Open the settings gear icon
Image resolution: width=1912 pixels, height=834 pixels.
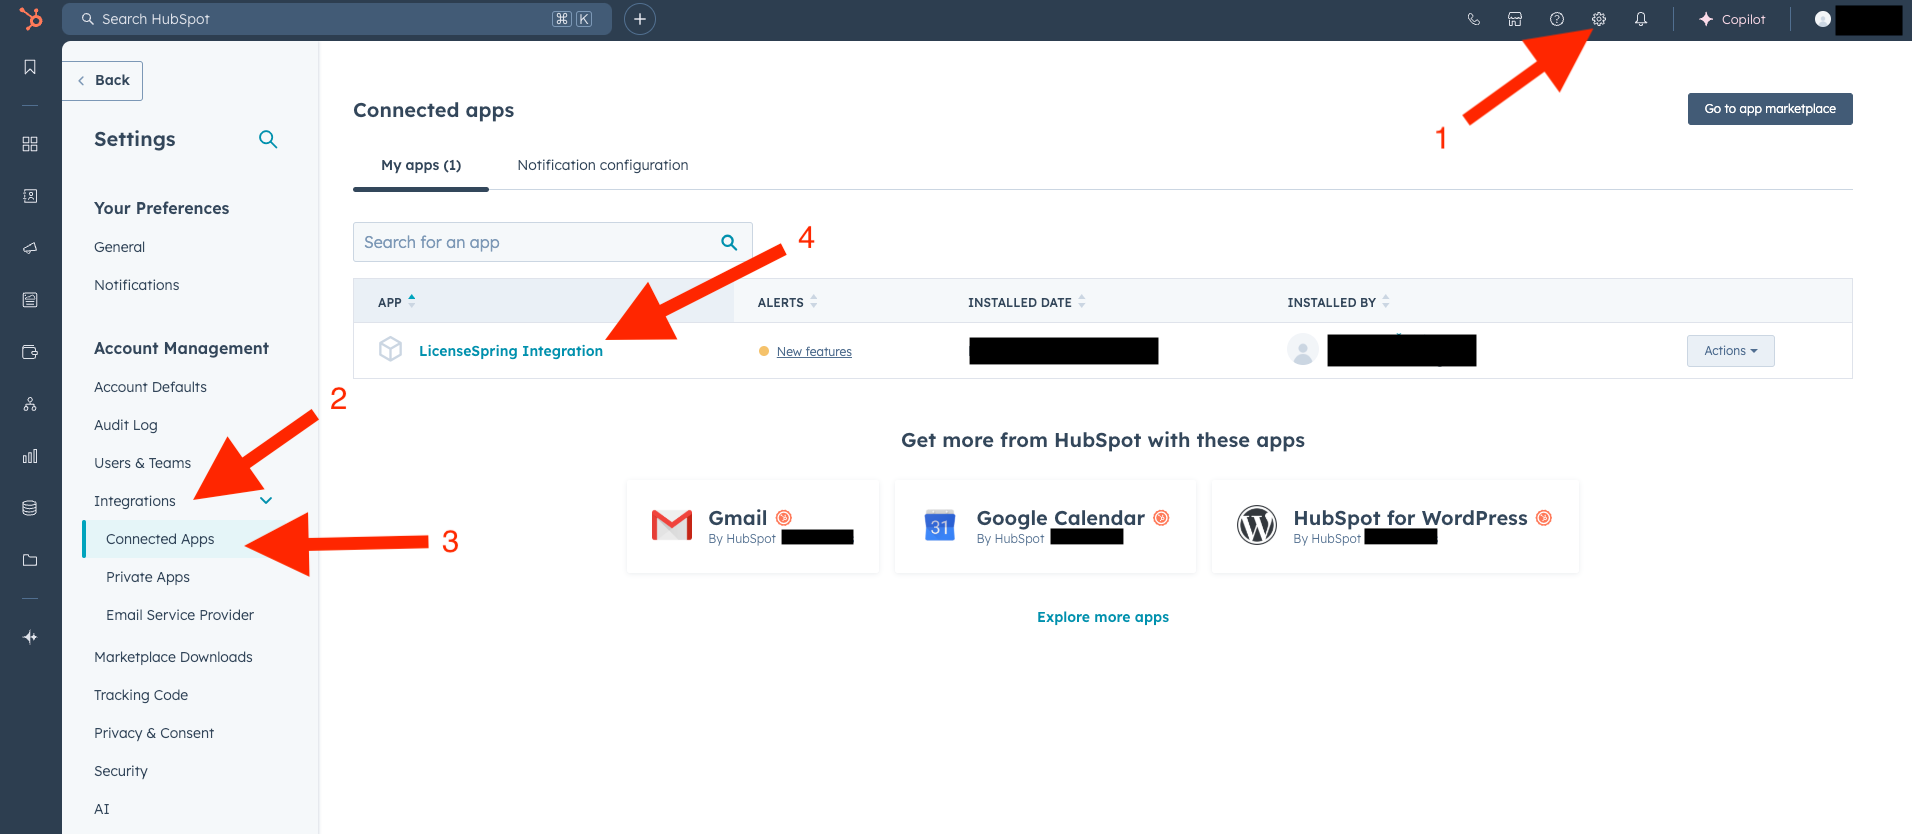point(1598,19)
